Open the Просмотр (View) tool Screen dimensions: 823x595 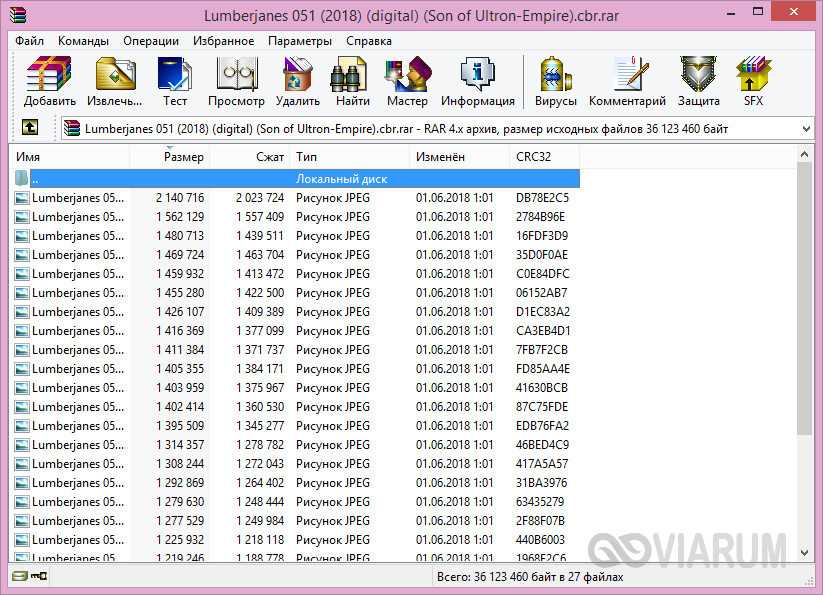236,81
